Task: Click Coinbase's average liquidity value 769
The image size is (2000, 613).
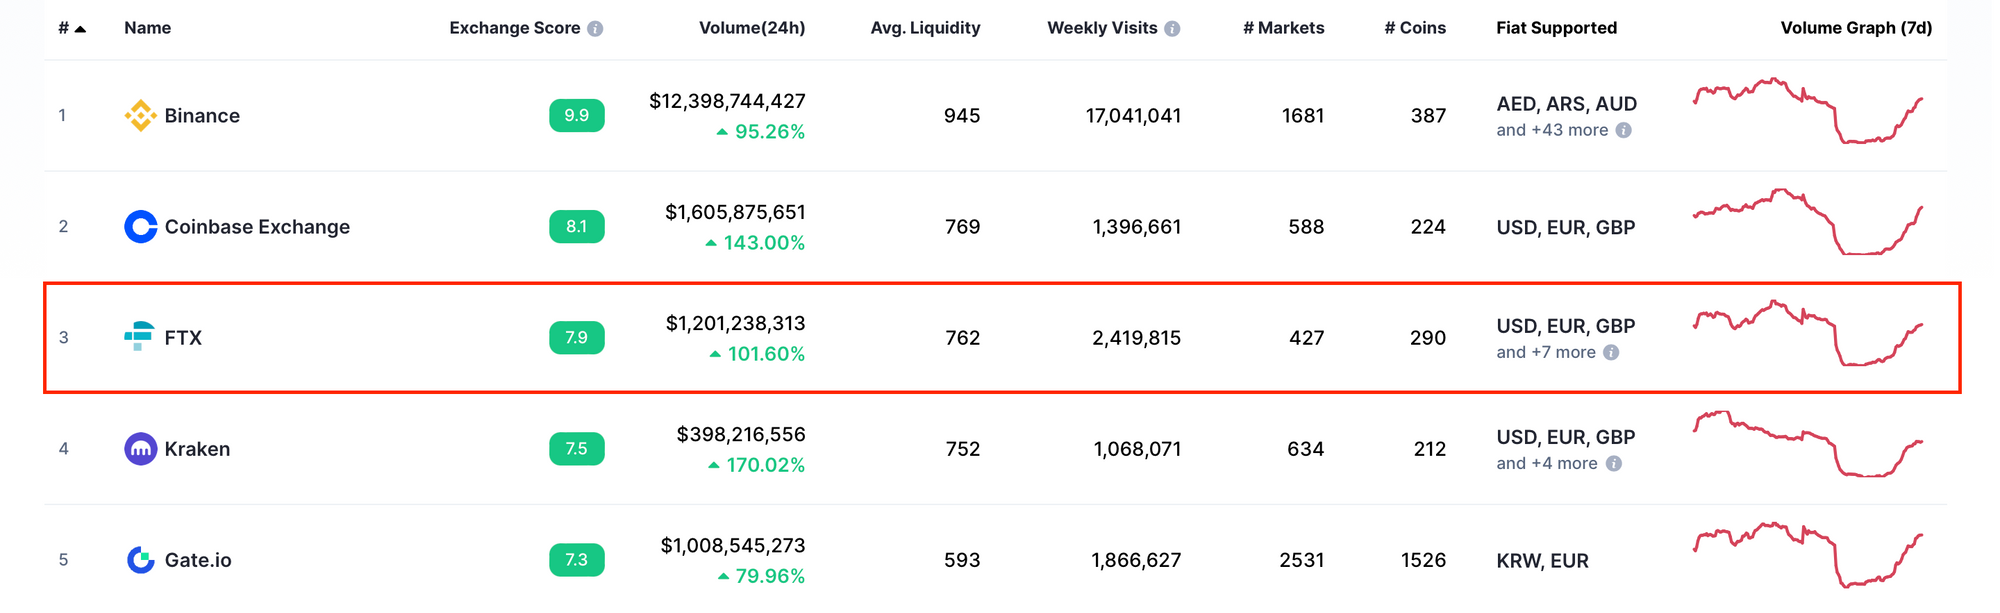Action: pyautogui.click(x=962, y=227)
